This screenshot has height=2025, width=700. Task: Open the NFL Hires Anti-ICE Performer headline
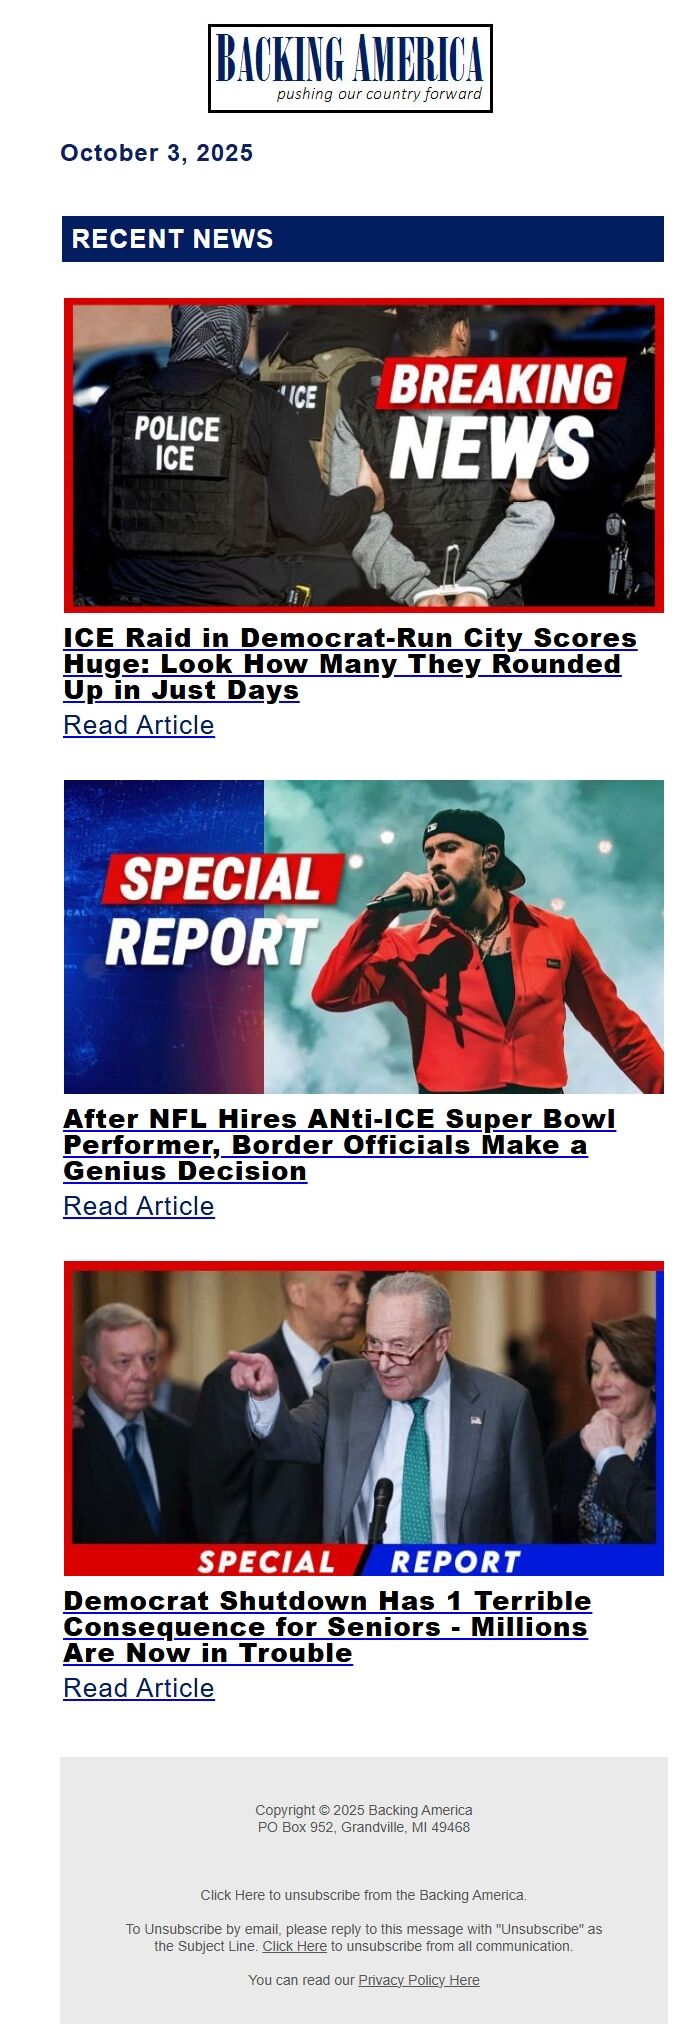340,1145
